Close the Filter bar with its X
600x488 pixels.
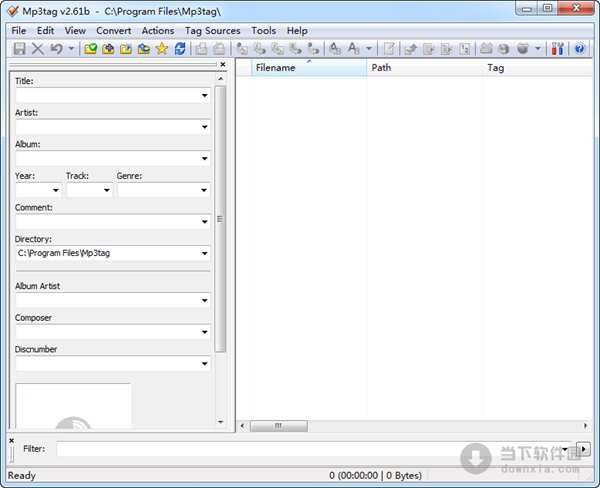coord(11,441)
